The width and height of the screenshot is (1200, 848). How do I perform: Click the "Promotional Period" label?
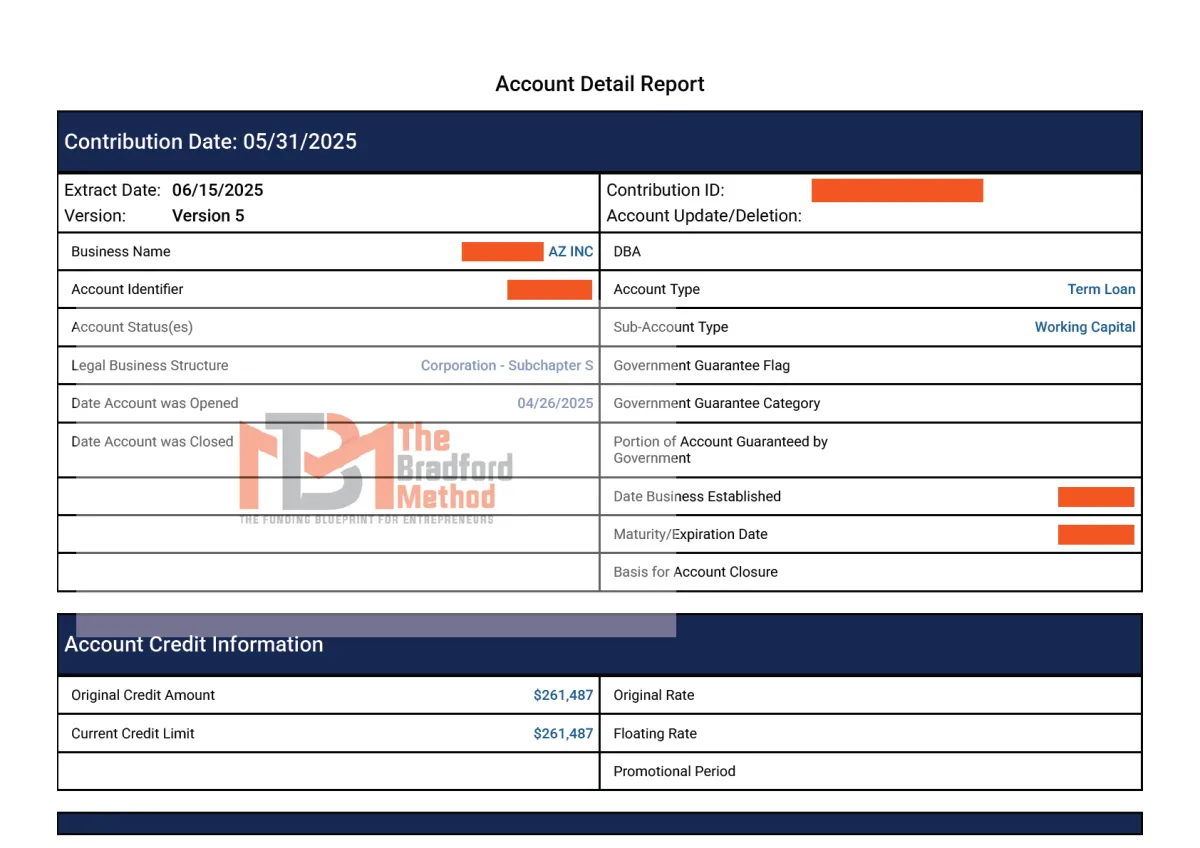[x=675, y=772]
